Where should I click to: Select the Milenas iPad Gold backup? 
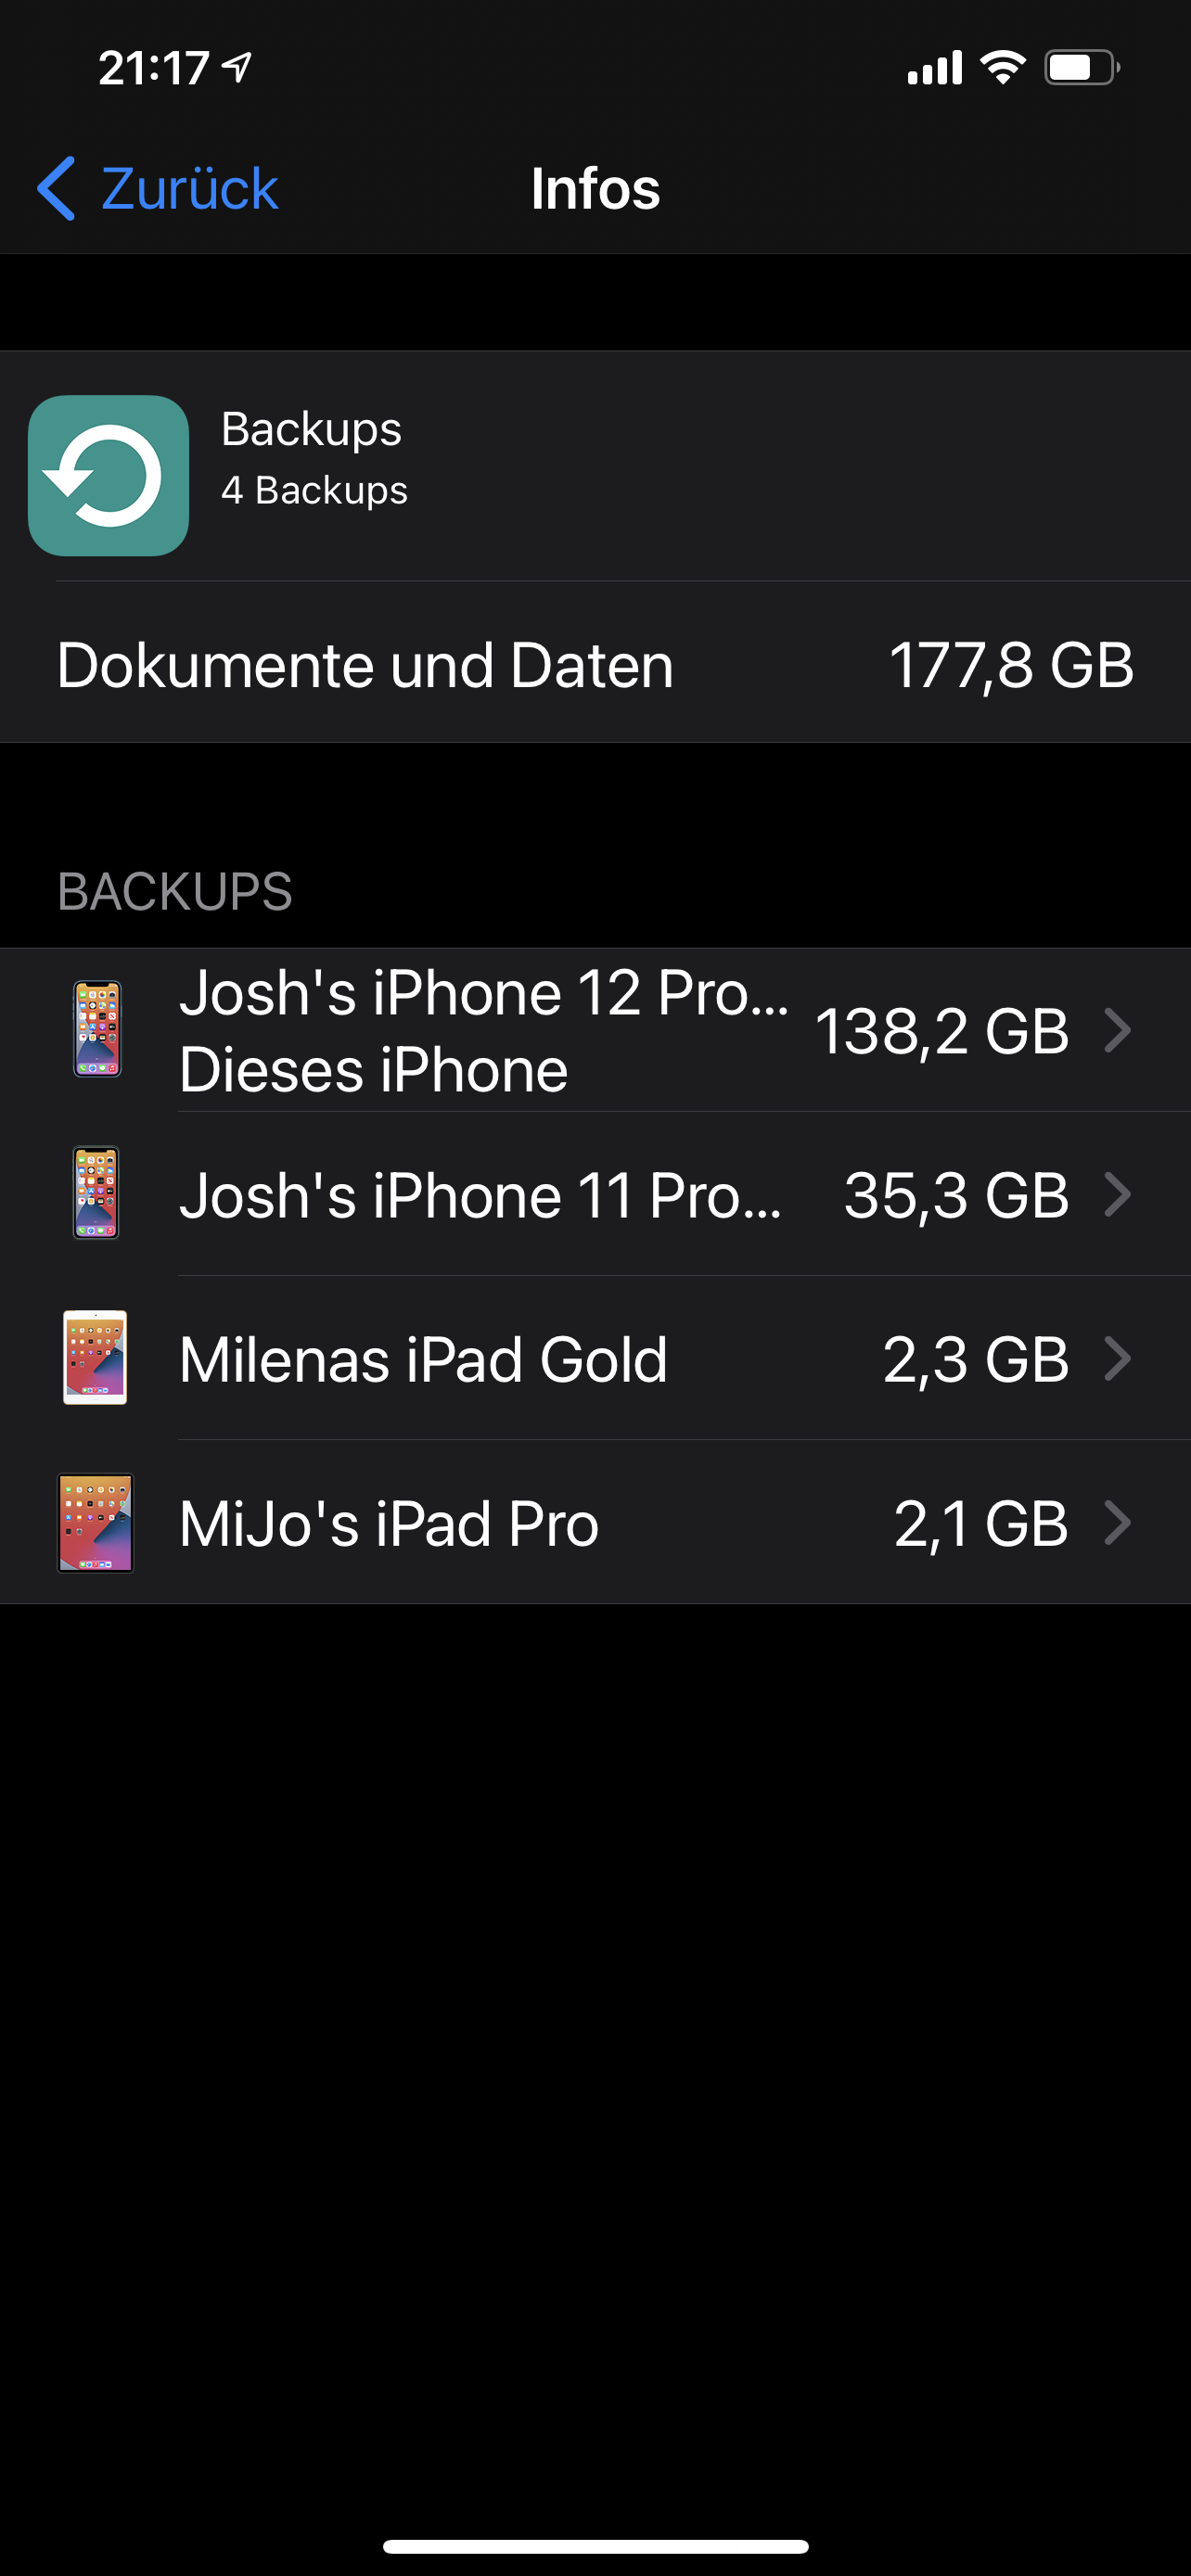pos(423,1359)
